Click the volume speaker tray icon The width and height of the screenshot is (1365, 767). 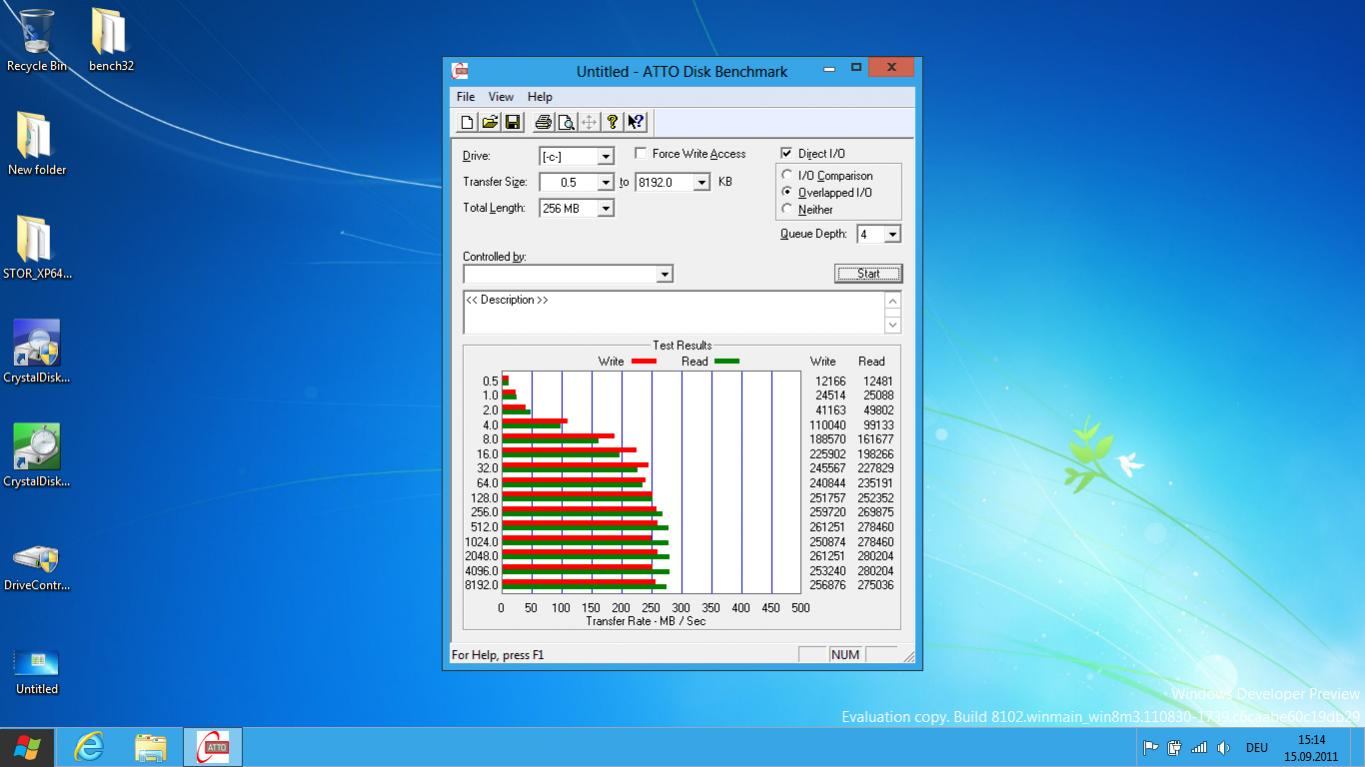tap(1223, 747)
